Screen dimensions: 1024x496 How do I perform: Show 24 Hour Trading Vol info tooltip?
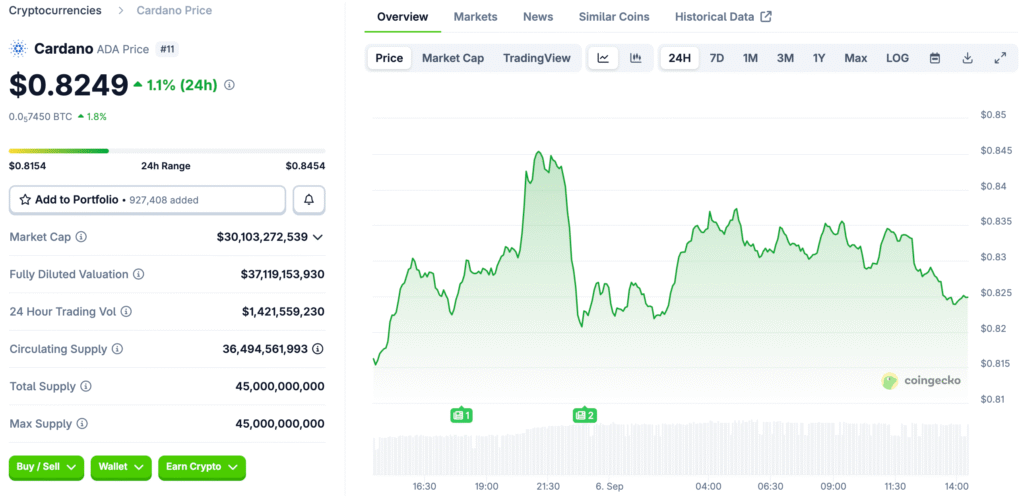click(x=126, y=311)
